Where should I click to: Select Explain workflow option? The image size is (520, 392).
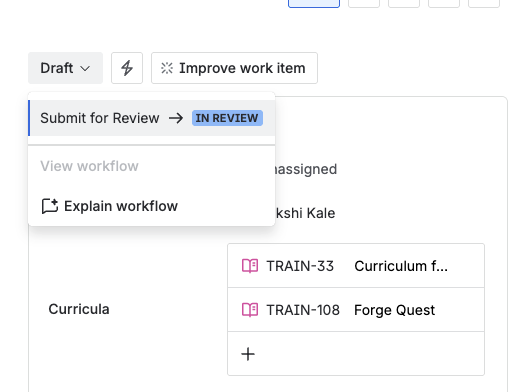[152, 206]
